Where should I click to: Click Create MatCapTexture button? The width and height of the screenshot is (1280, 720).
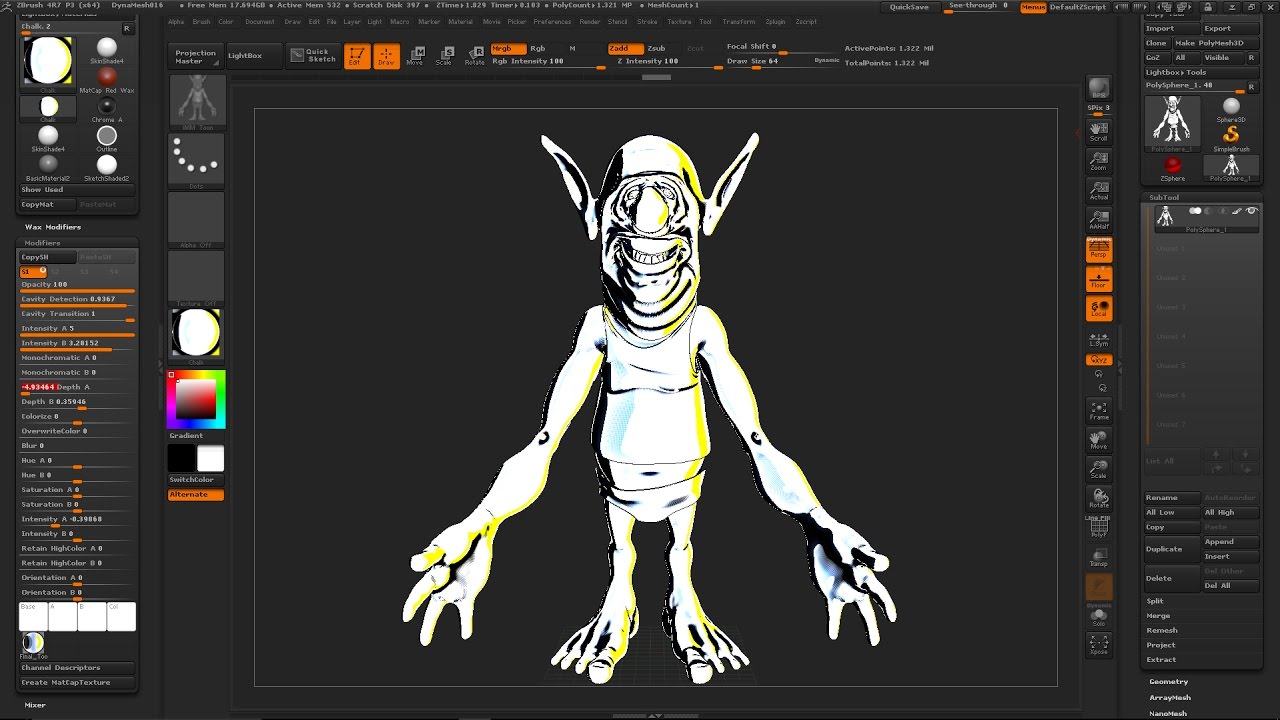click(77, 682)
